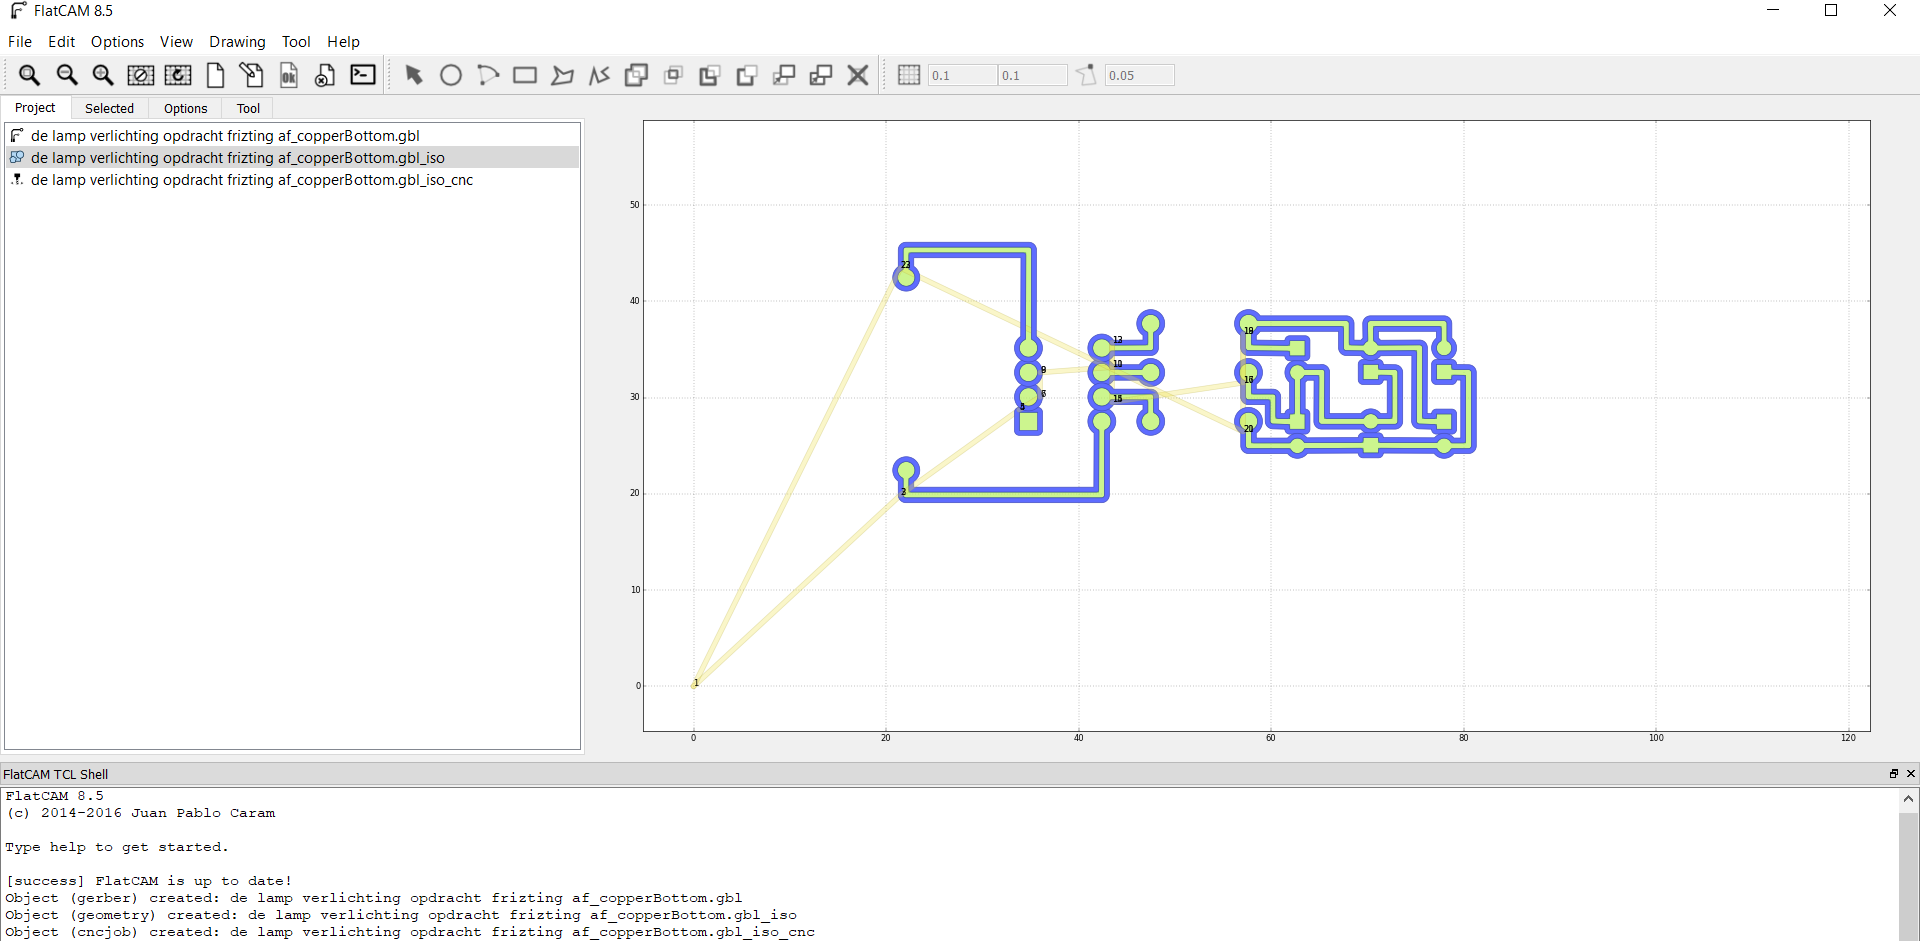
Task: Select the copperBottom.gbl_iso_cnc project item
Action: 251,180
